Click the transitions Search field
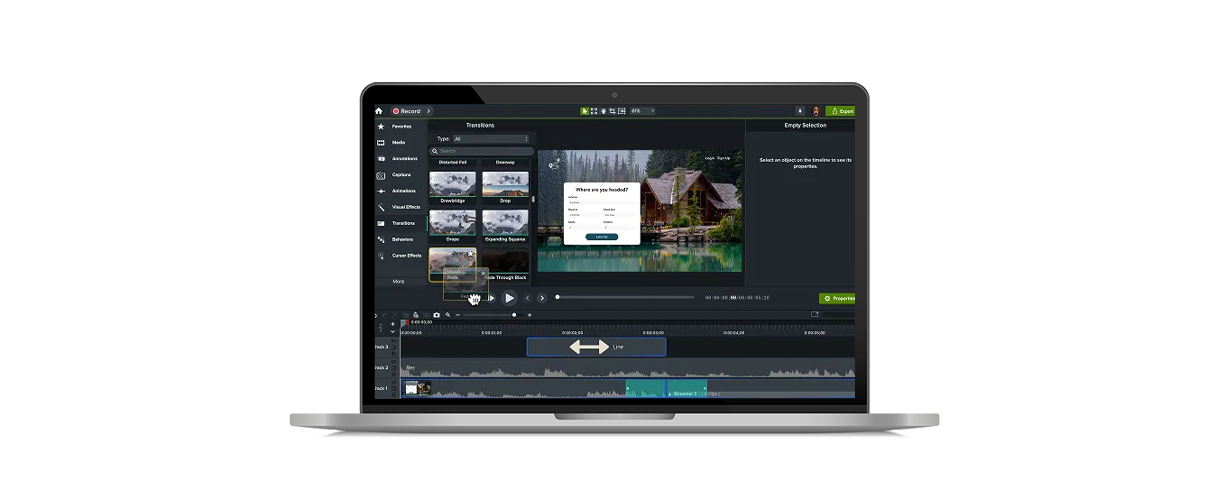Viewport: 1229px width, 491px height. pos(480,151)
